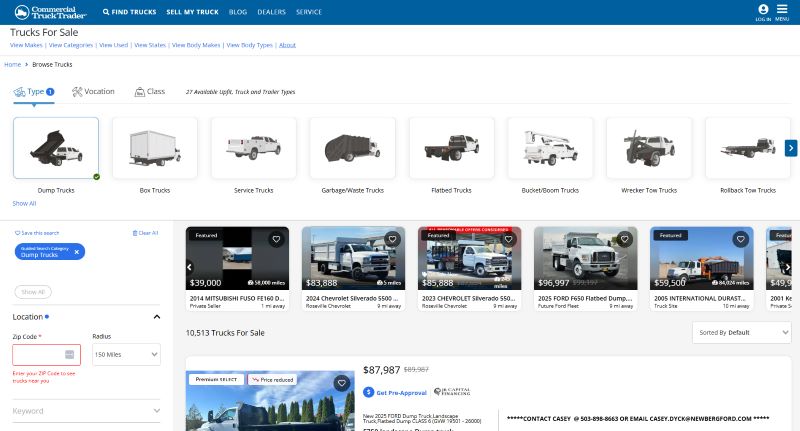800x431 pixels.
Task: Select the Dump Trucks type card
Action: 56,148
